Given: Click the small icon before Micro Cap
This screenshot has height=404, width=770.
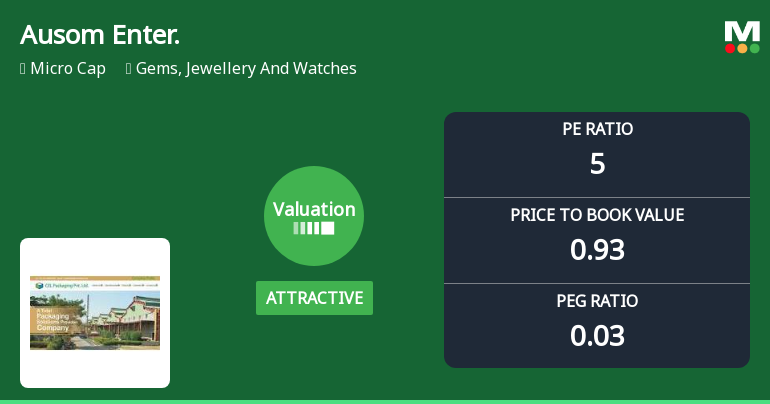Looking at the screenshot, I should coord(23,69).
